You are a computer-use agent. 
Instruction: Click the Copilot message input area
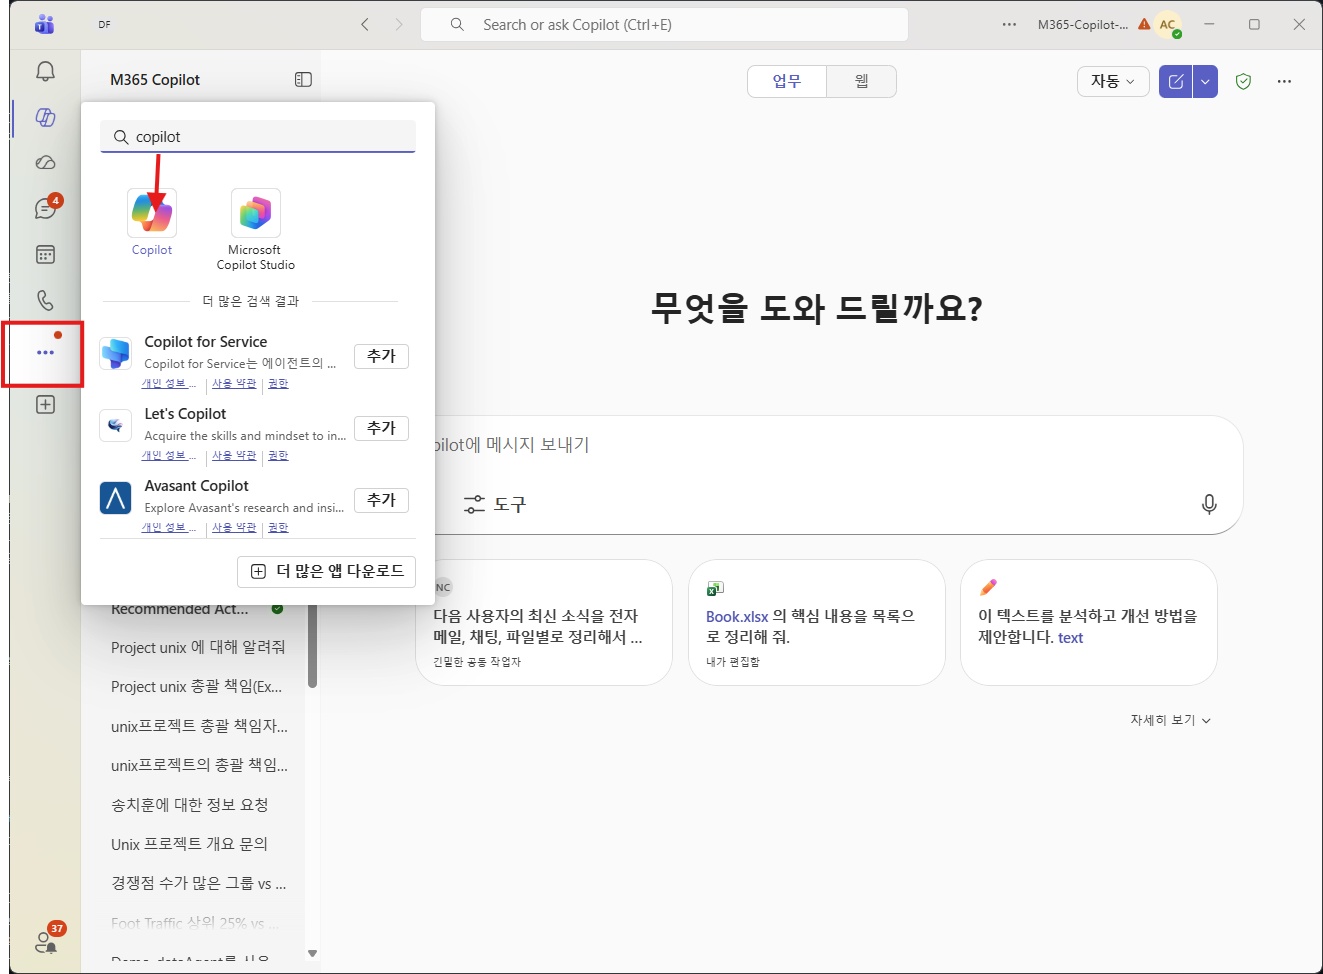click(x=830, y=445)
